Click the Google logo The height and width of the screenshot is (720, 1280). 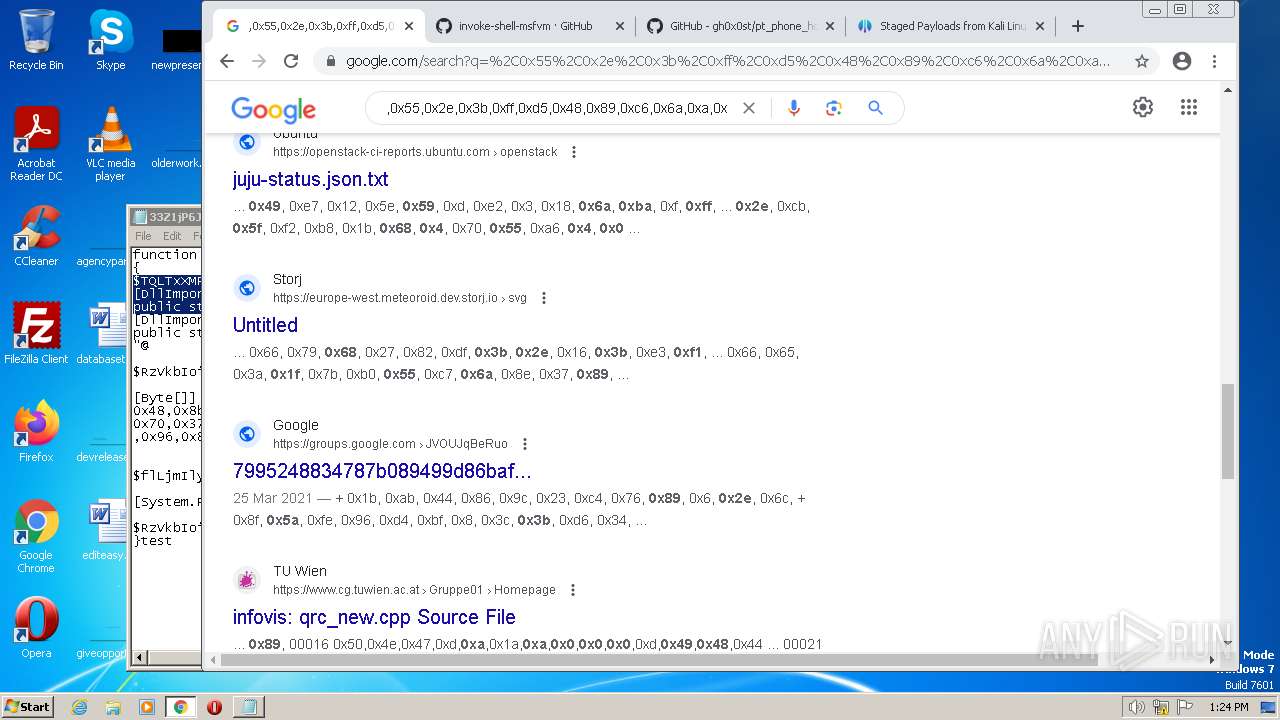click(273, 109)
